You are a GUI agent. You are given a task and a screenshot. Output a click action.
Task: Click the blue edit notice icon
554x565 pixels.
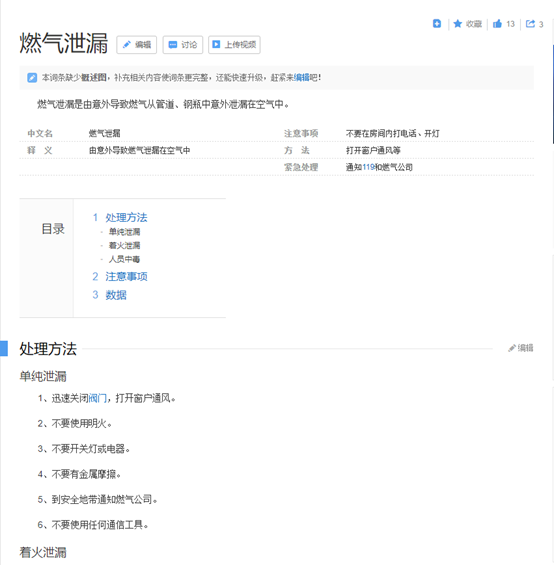click(x=32, y=77)
